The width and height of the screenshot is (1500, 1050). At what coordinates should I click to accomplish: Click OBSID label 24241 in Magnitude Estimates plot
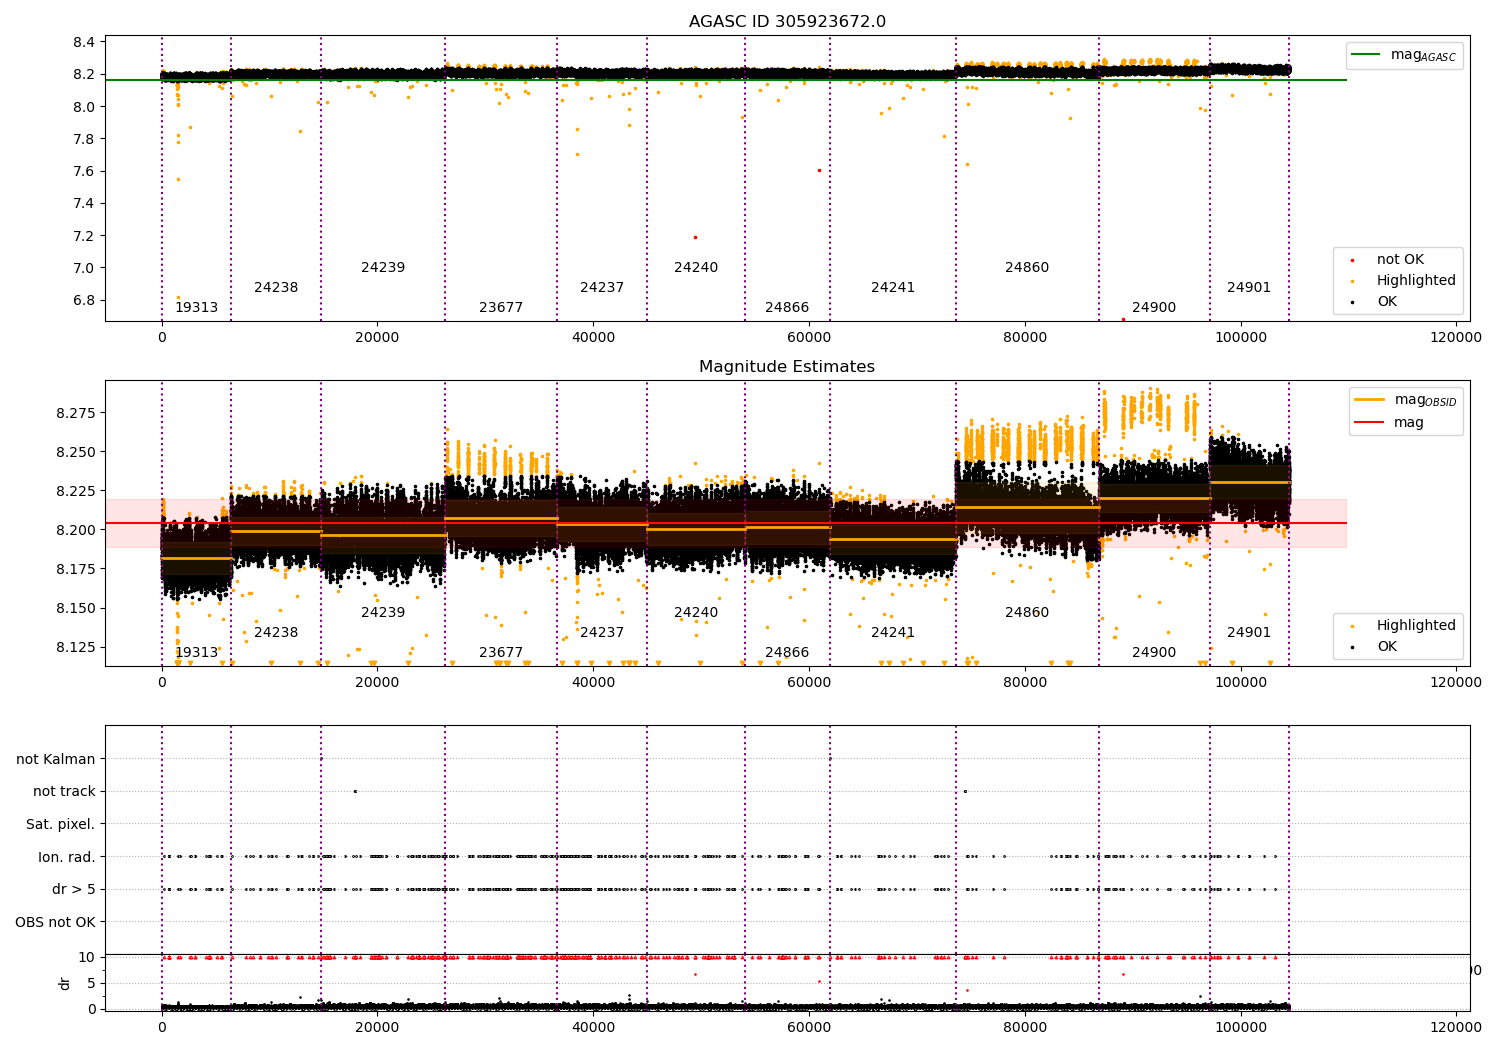click(893, 633)
